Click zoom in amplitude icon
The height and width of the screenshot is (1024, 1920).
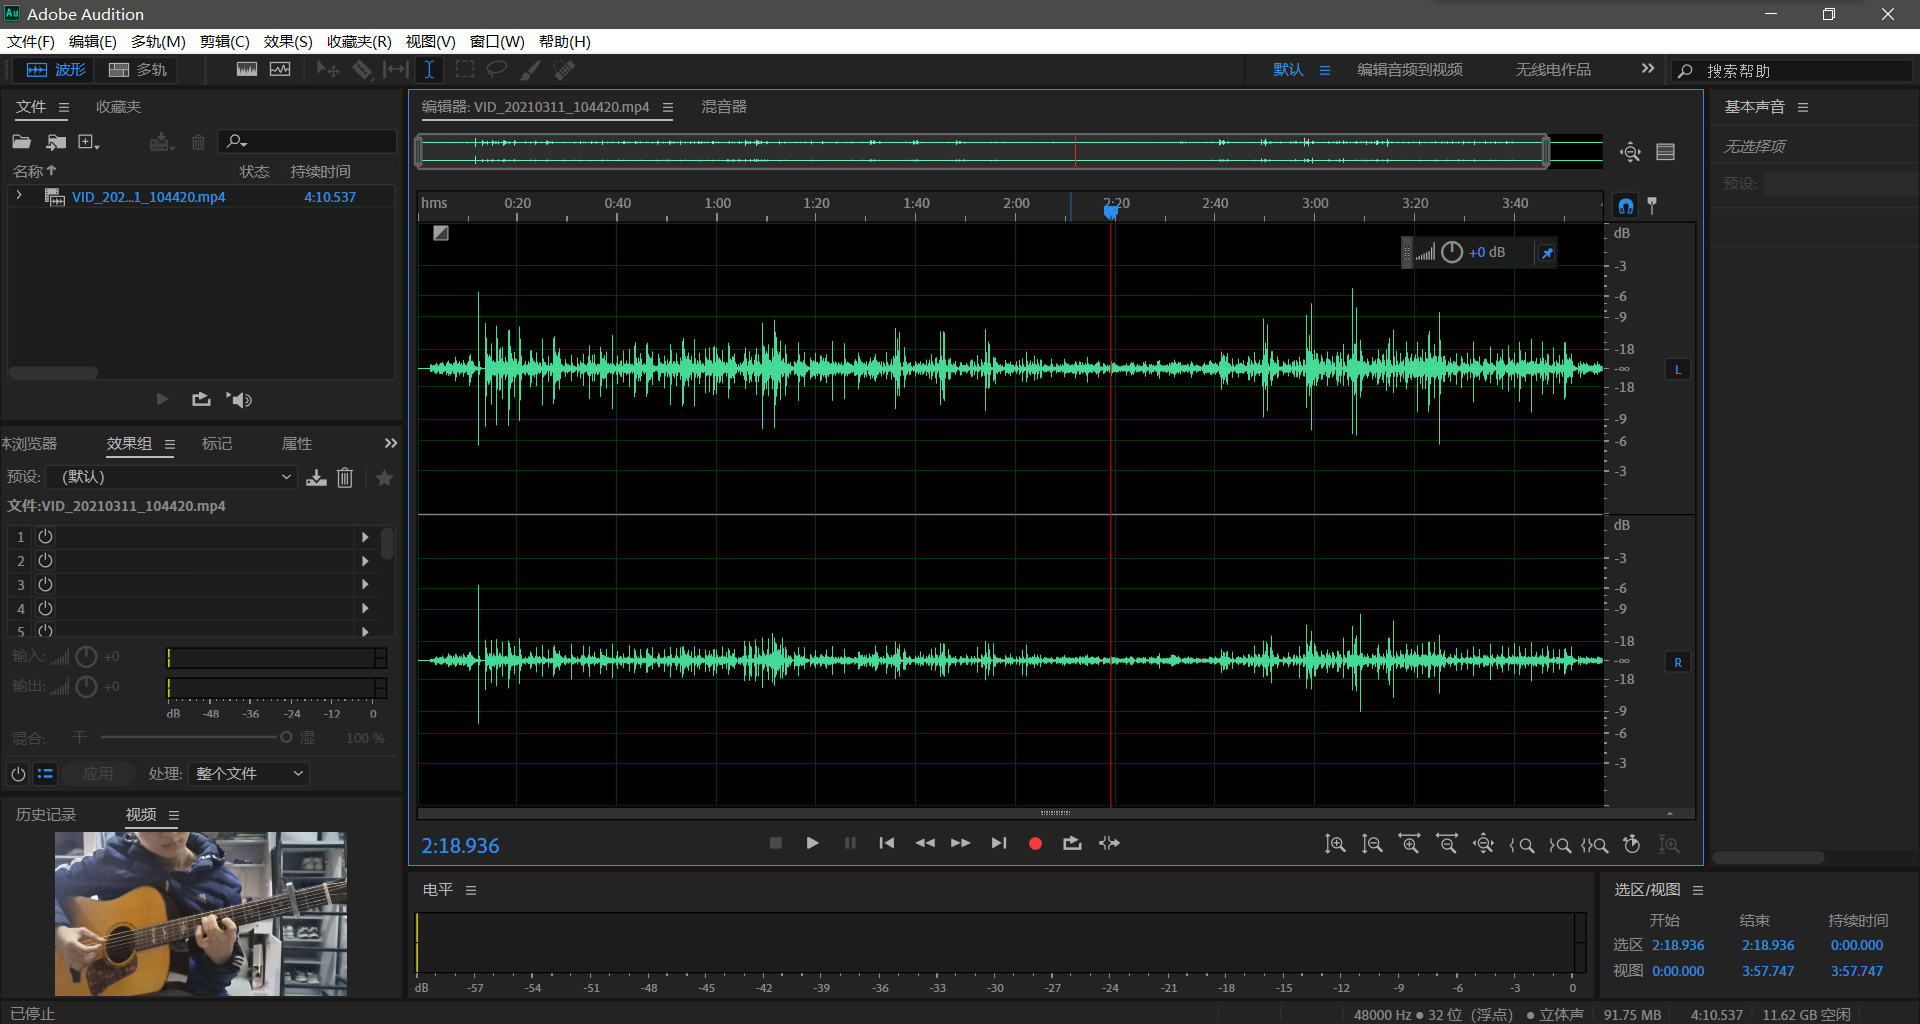point(1335,845)
